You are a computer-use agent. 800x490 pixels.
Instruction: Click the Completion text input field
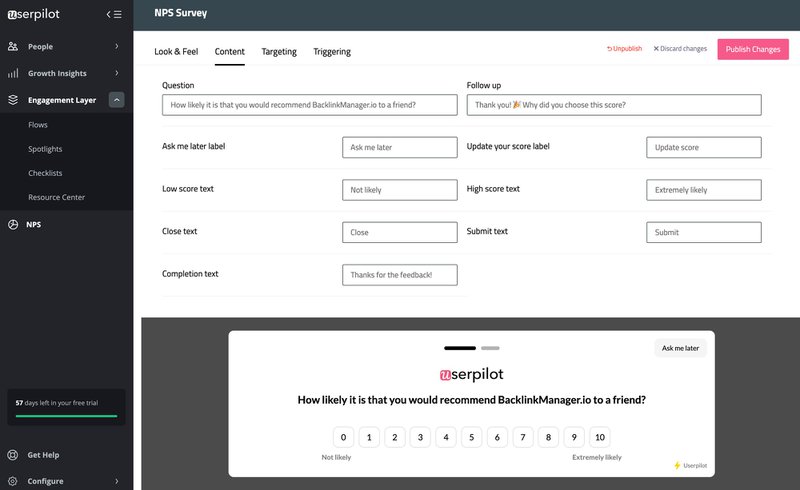[400, 275]
